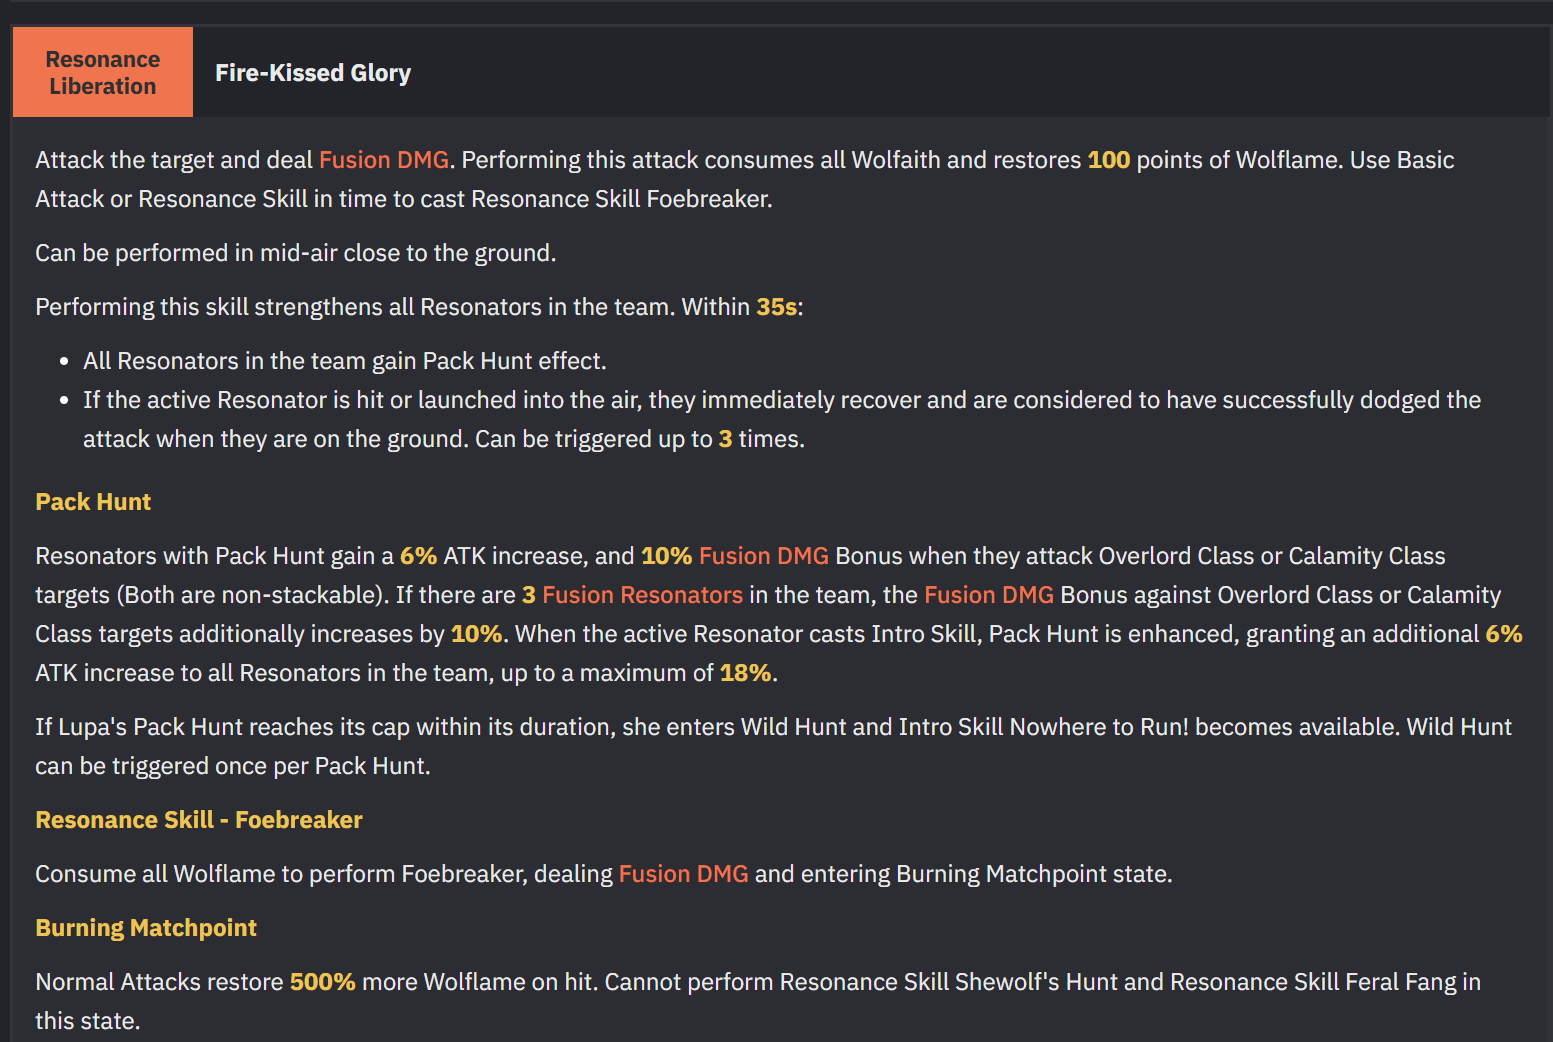1553x1042 pixels.
Task: Click the bullet about gaining Pack Hunt effect
Action: (344, 361)
